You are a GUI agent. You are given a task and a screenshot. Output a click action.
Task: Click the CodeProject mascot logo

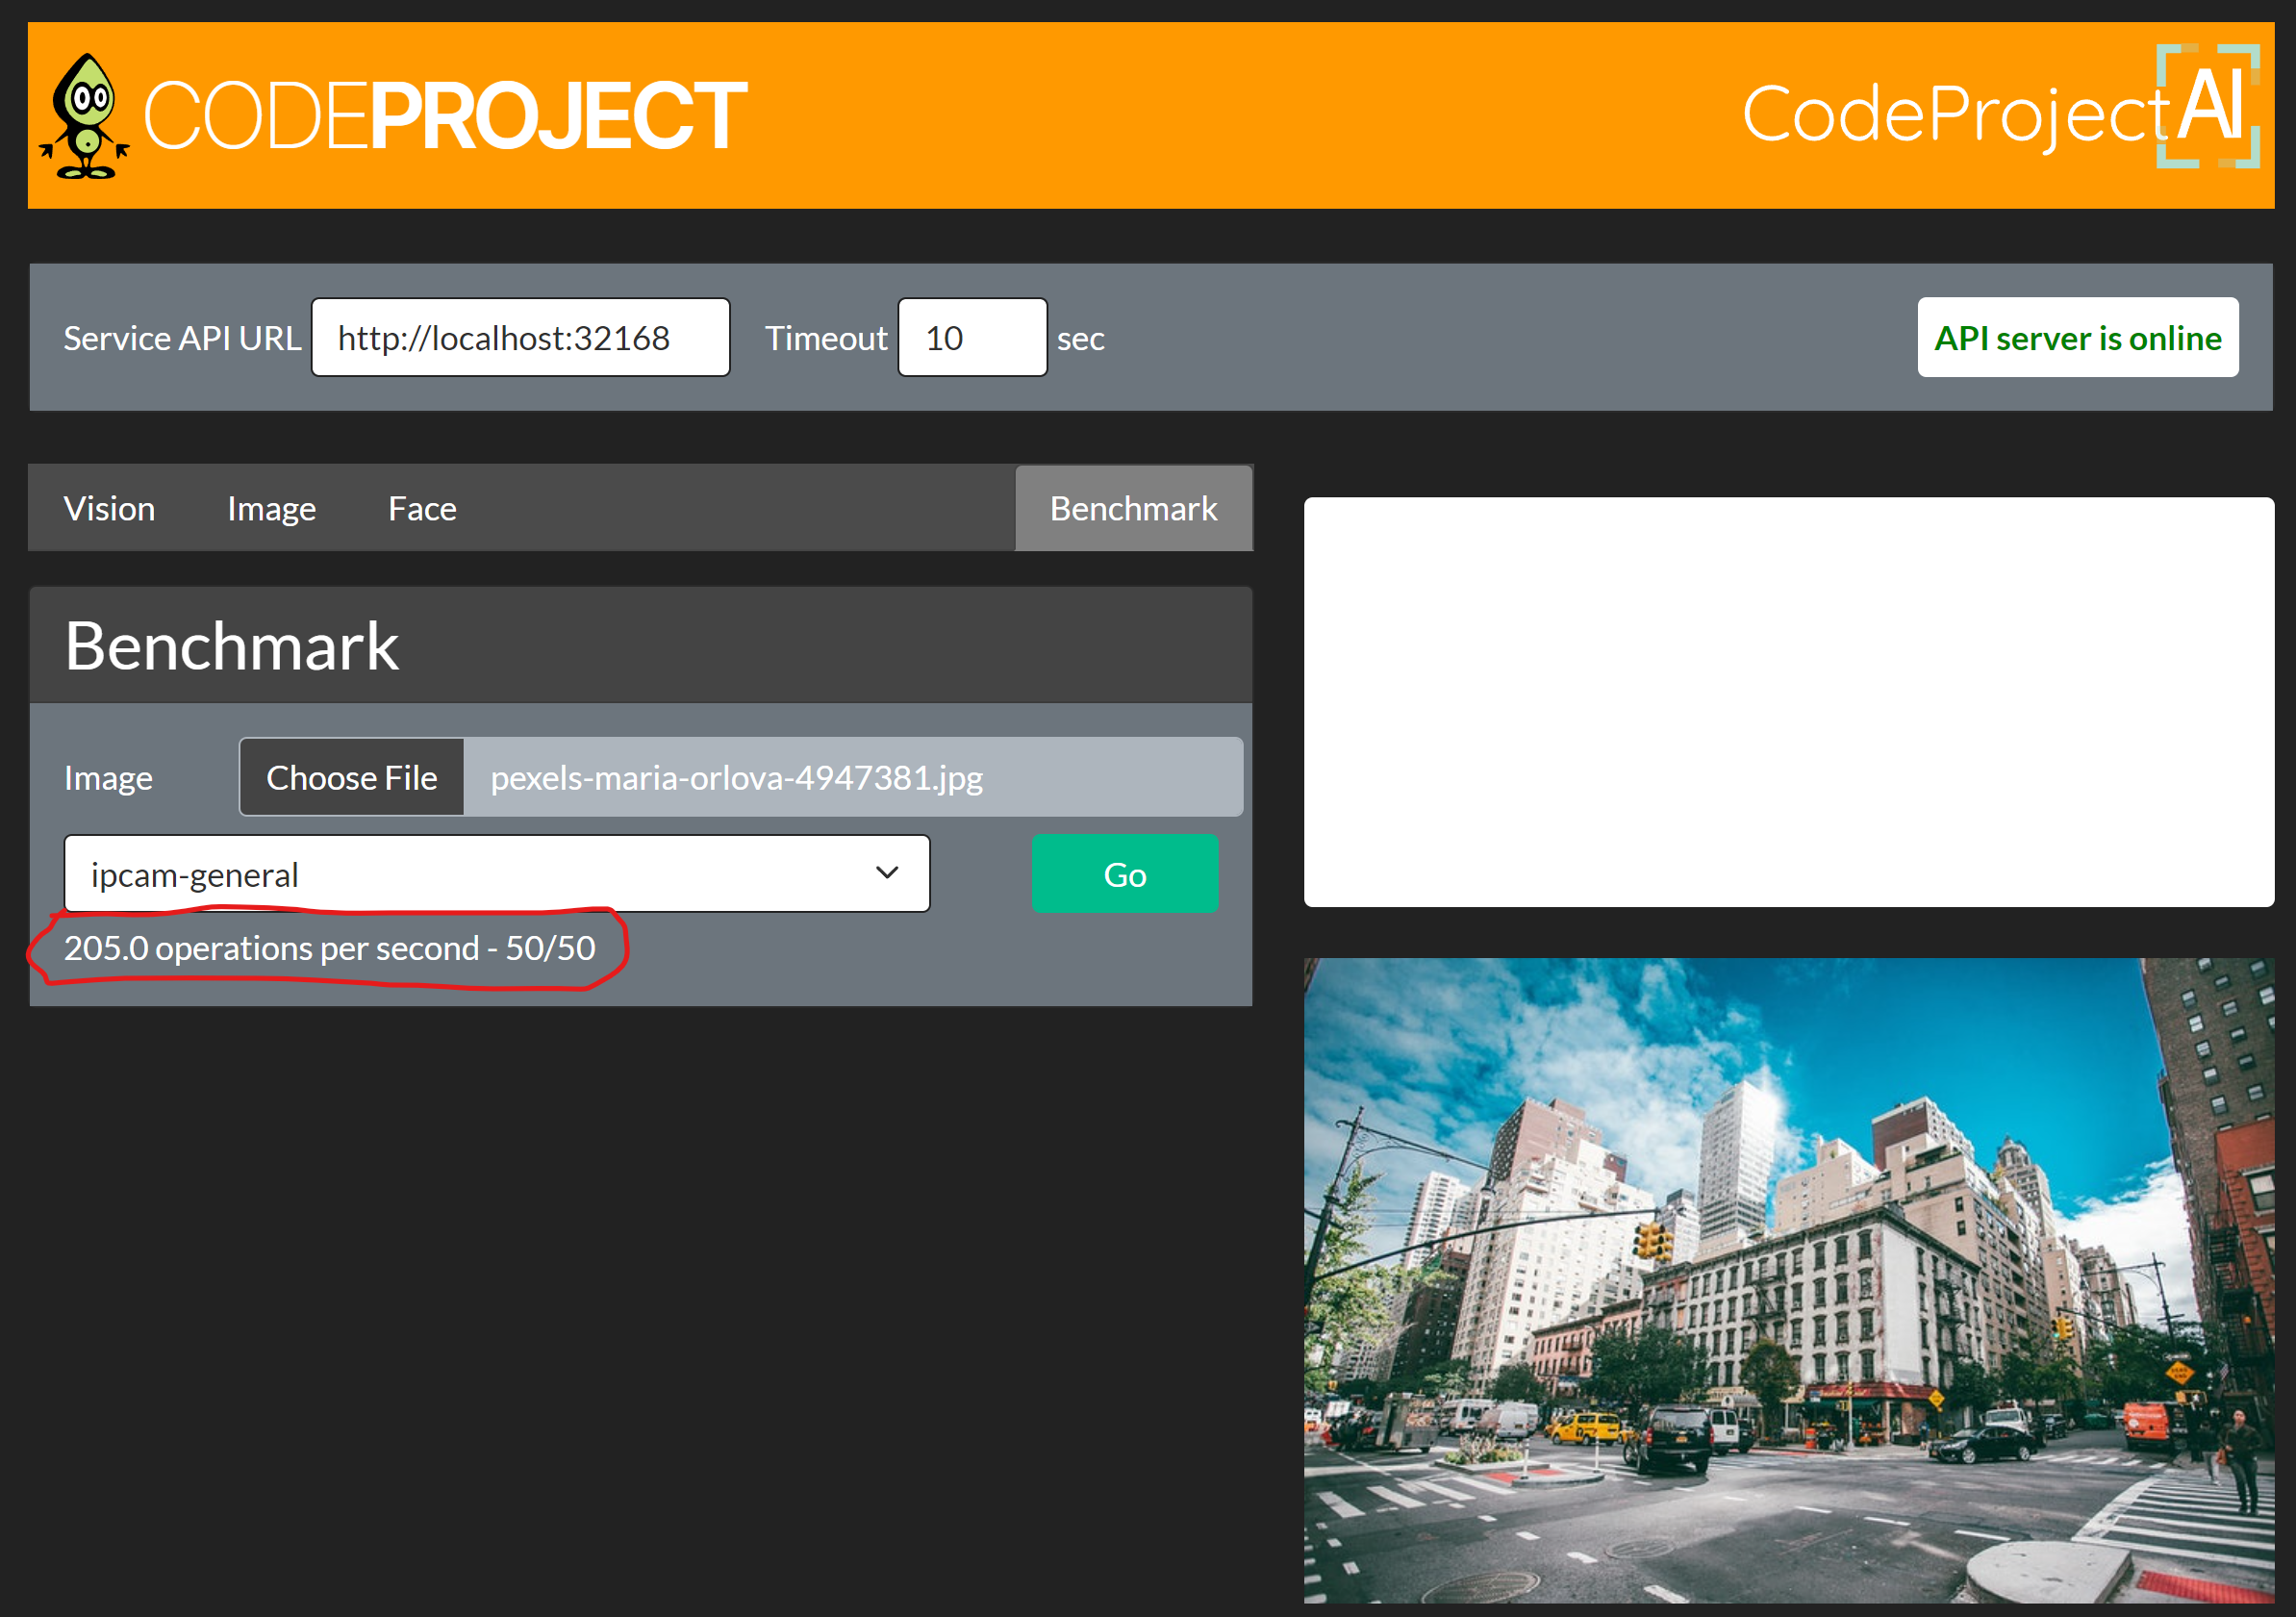tap(85, 116)
